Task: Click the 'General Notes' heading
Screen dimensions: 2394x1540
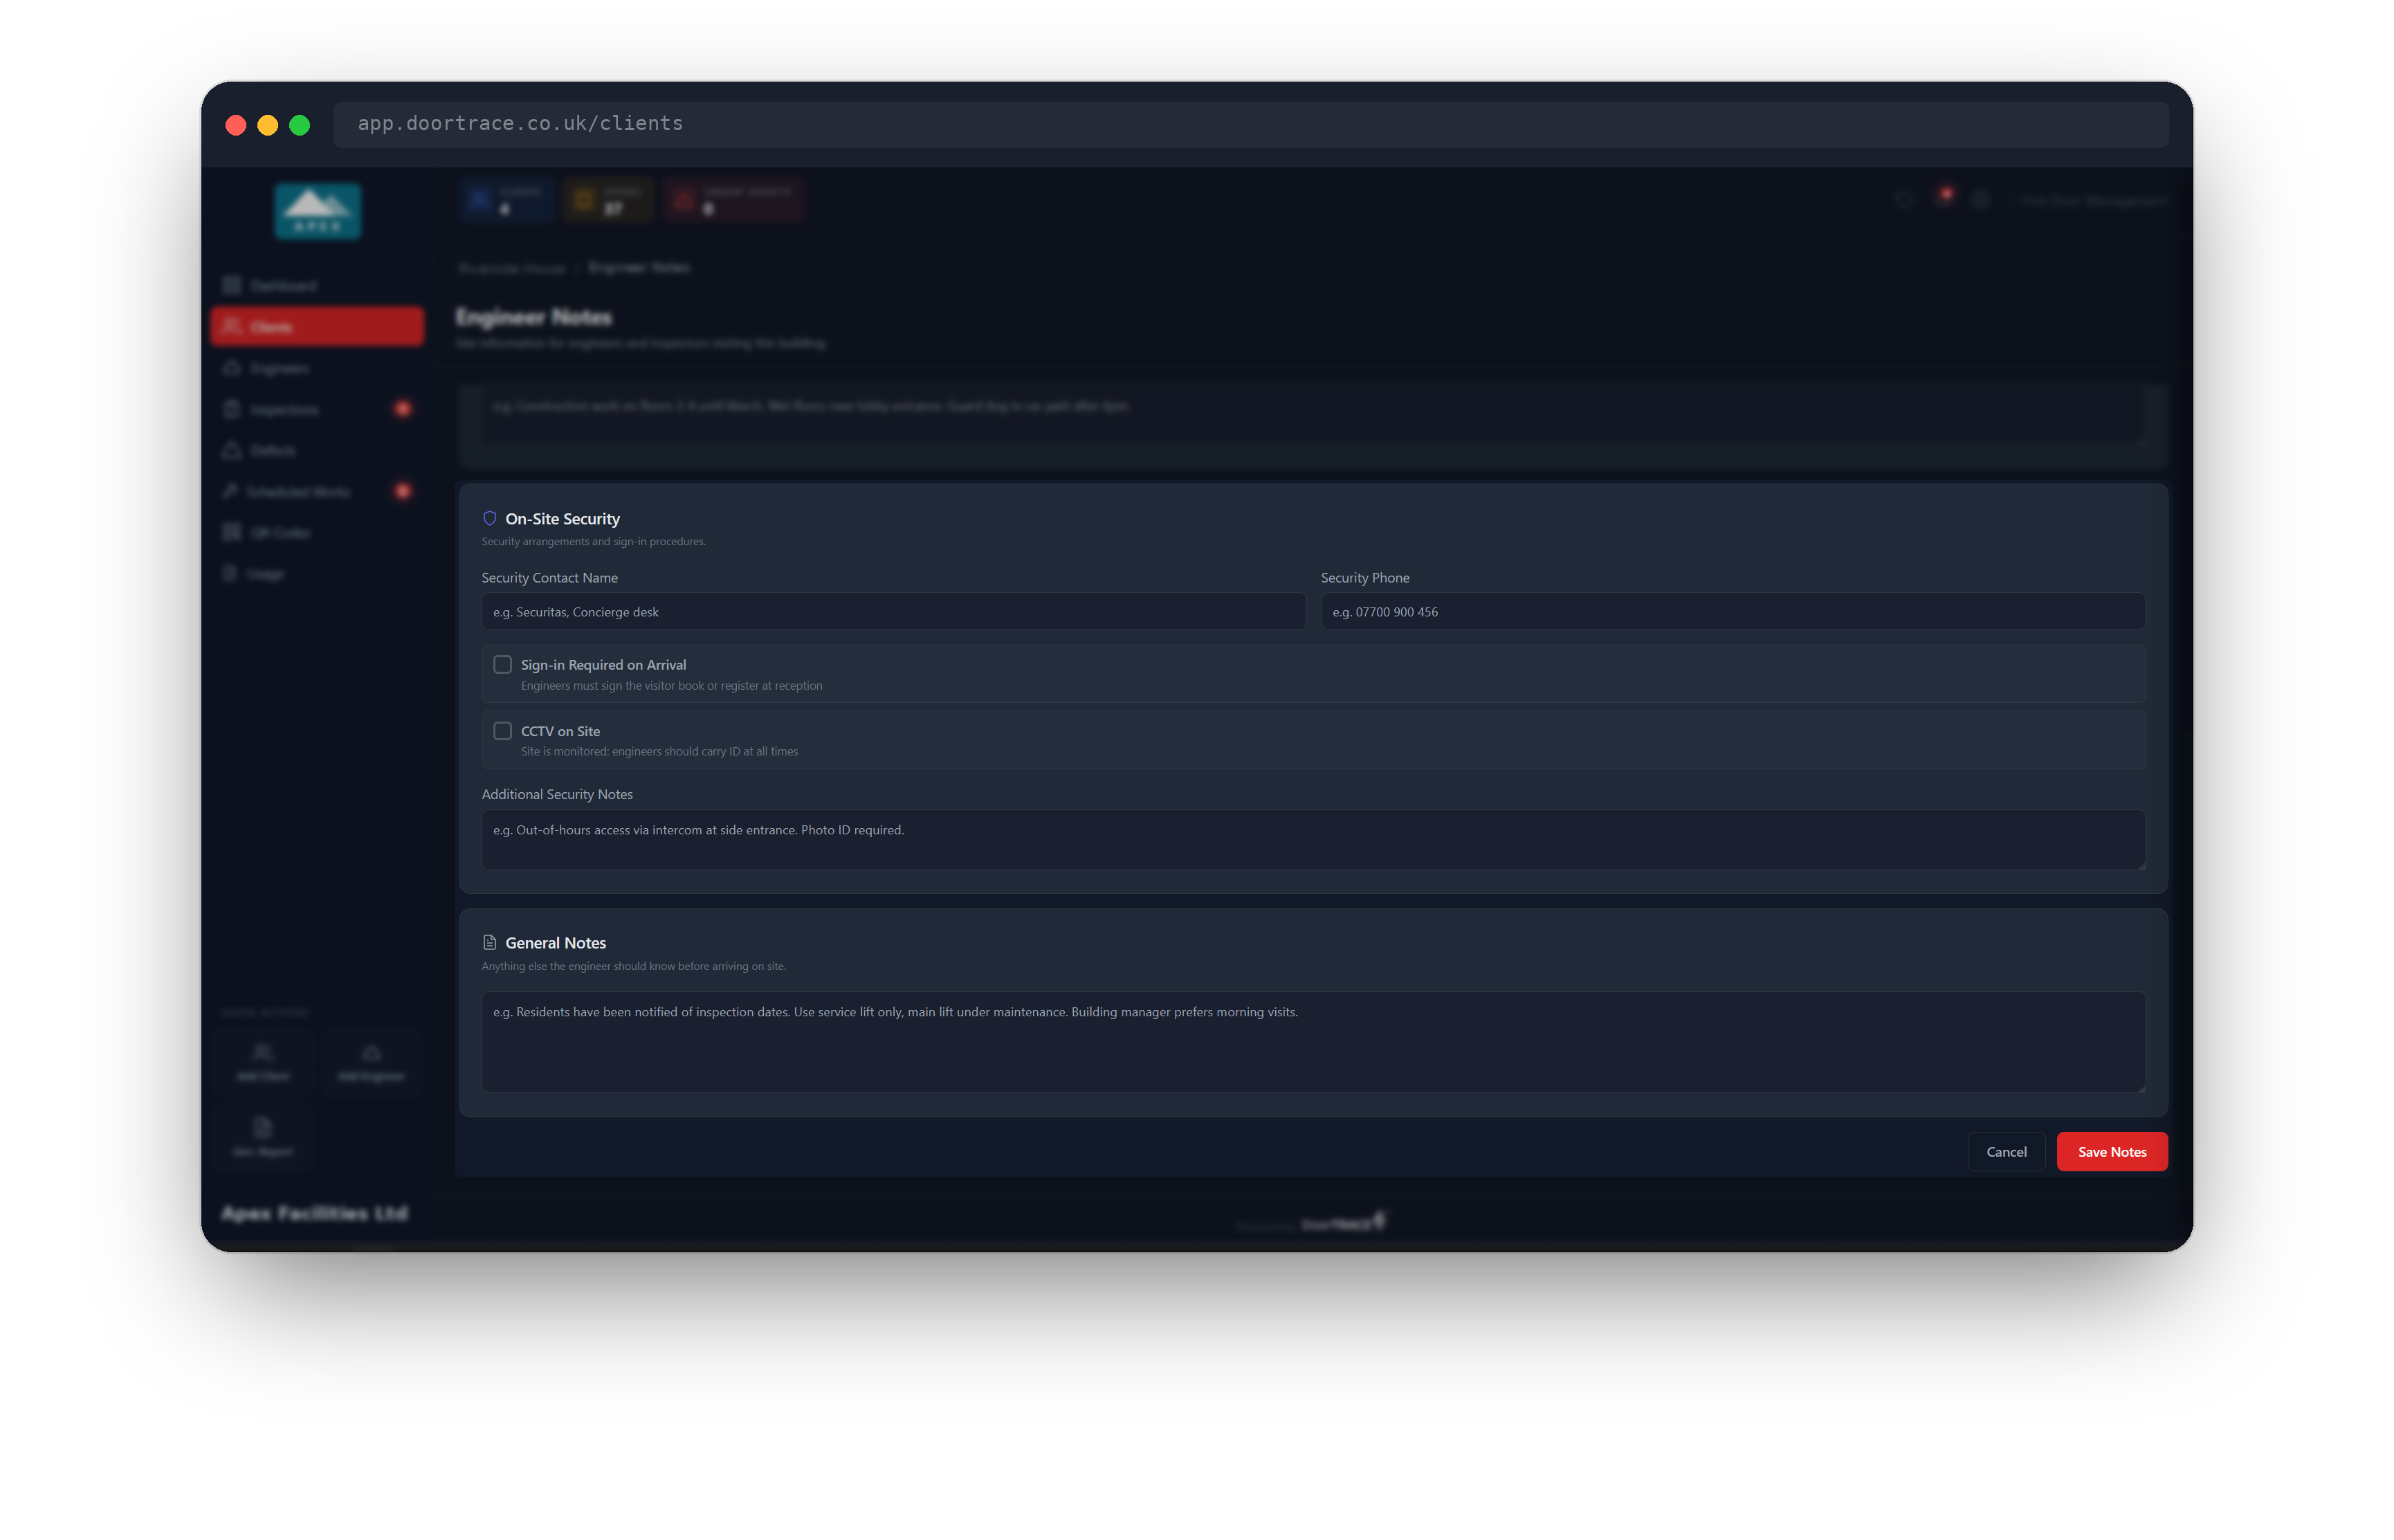Action: tap(555, 942)
